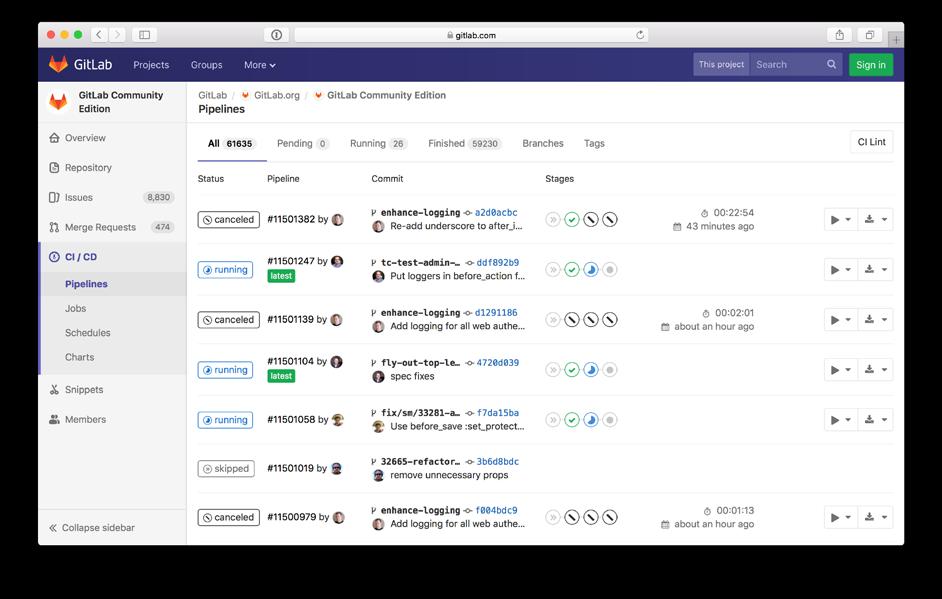Open manual actions dropdown for pipeline #11501247

click(x=840, y=270)
